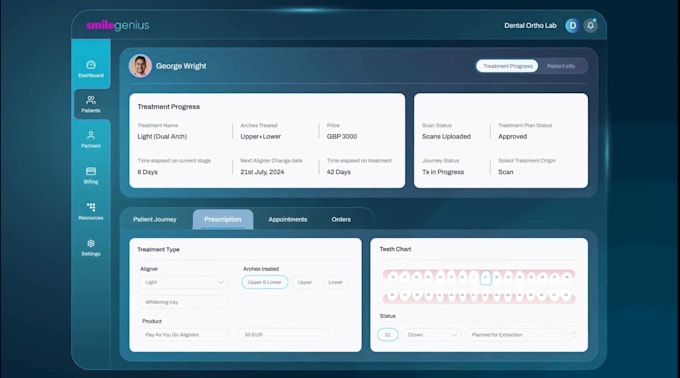Click the 21st July, 2024 date
The image size is (680, 378).
(x=262, y=172)
